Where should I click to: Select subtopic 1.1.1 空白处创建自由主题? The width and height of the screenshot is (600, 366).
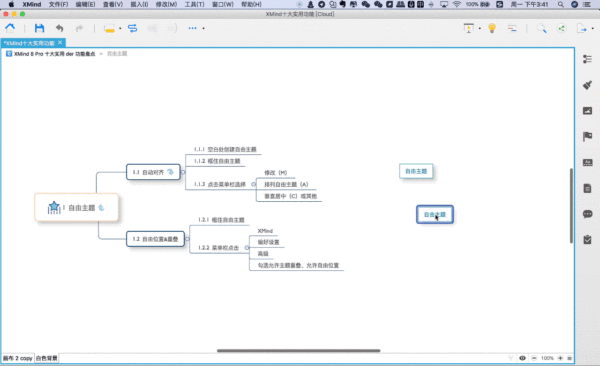225,149
